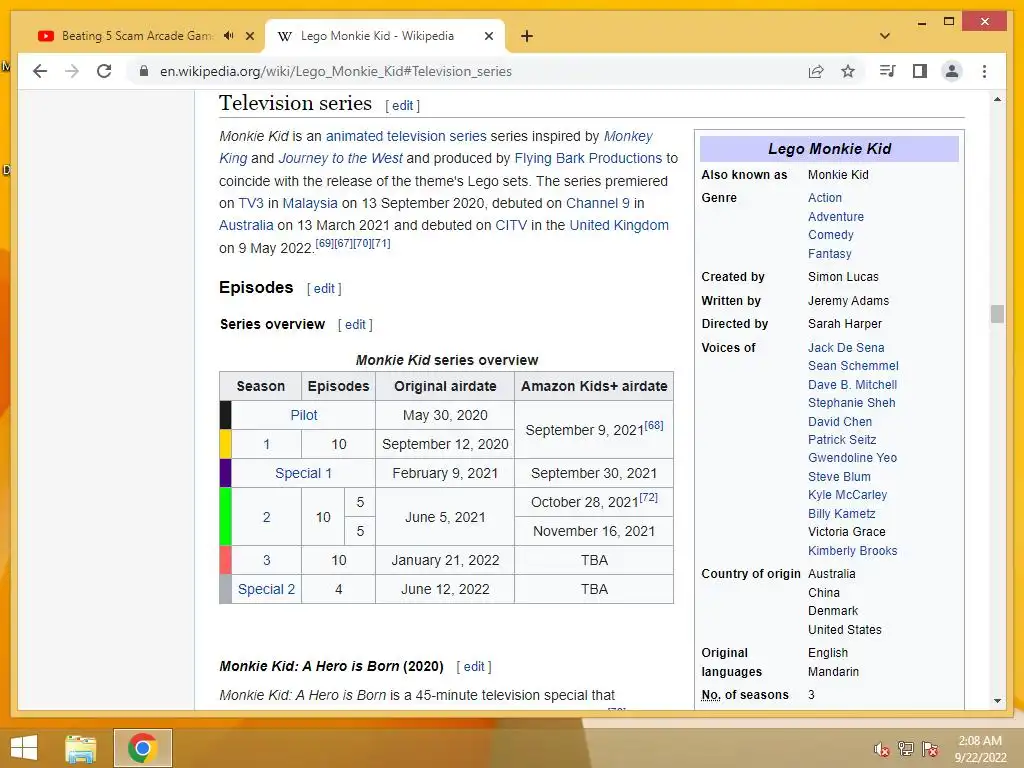Reload the Wikipedia page
The height and width of the screenshot is (768, 1024).
click(x=104, y=71)
